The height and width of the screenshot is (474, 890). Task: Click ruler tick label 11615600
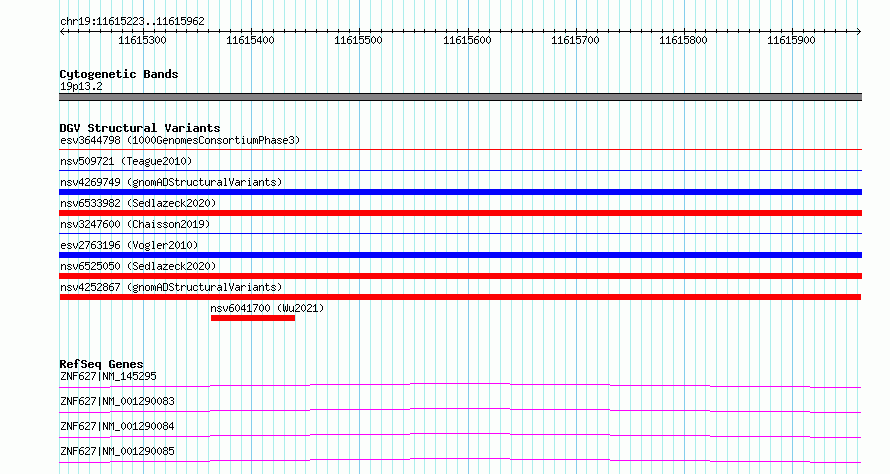coord(467,40)
